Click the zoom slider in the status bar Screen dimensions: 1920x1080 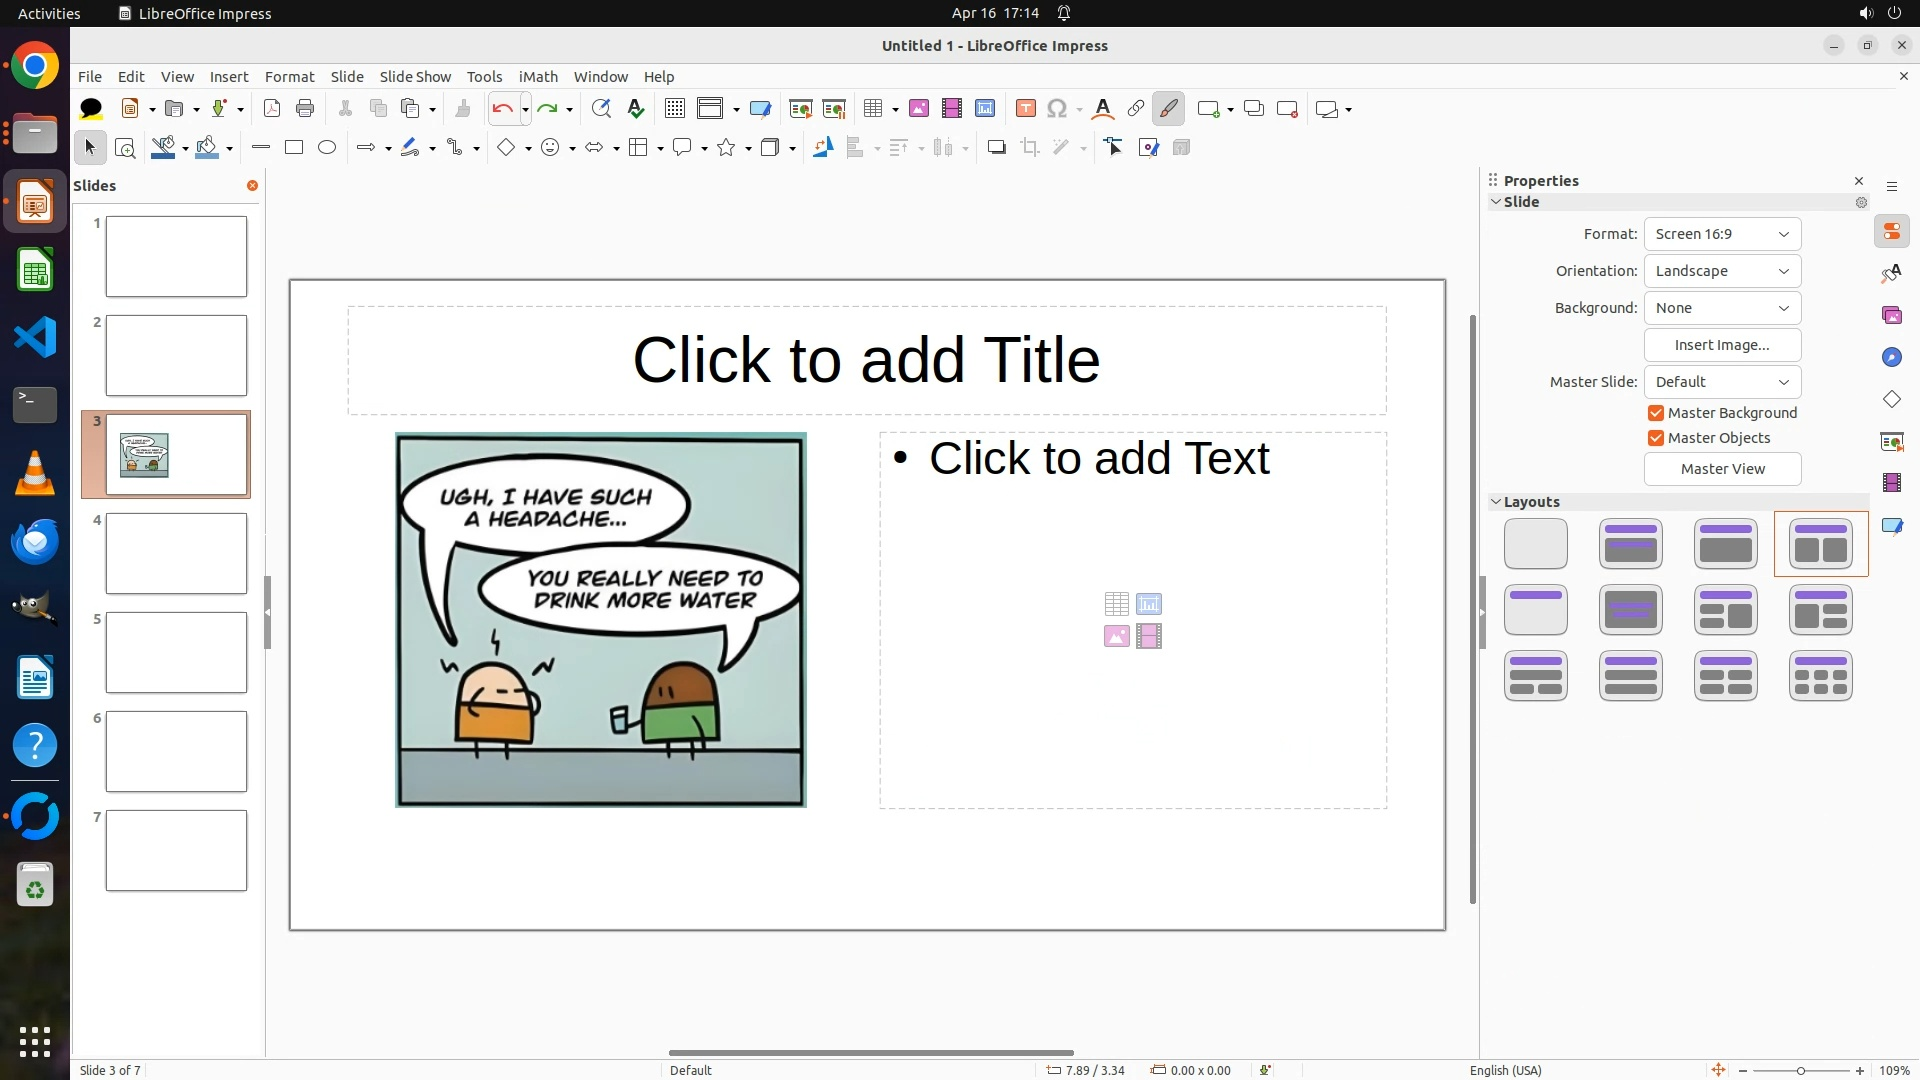1800,1070
